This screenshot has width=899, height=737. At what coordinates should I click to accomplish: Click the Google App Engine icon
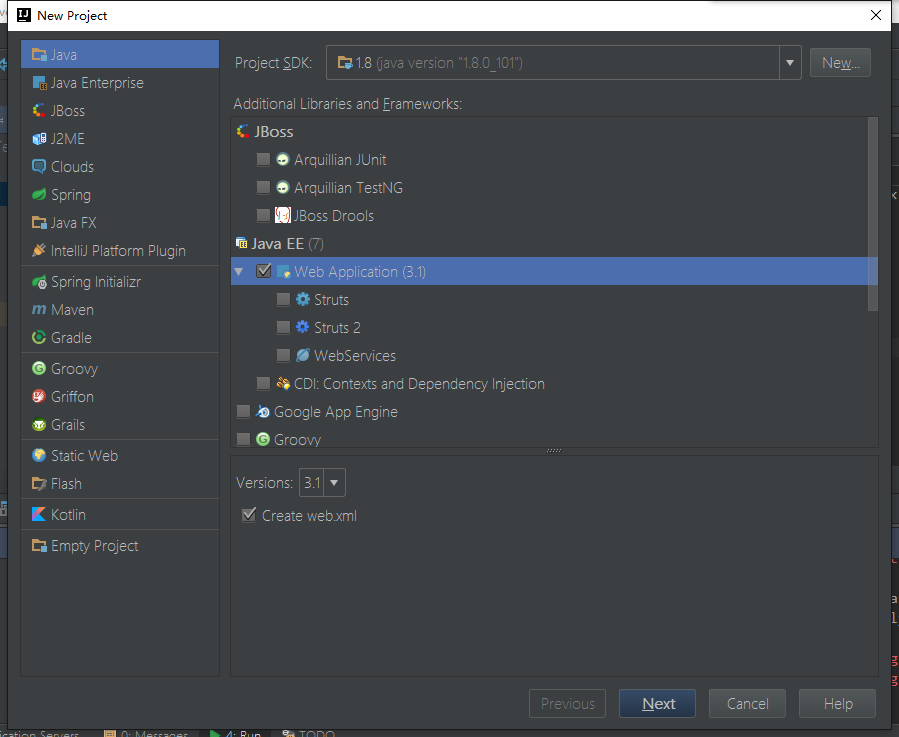coord(263,411)
